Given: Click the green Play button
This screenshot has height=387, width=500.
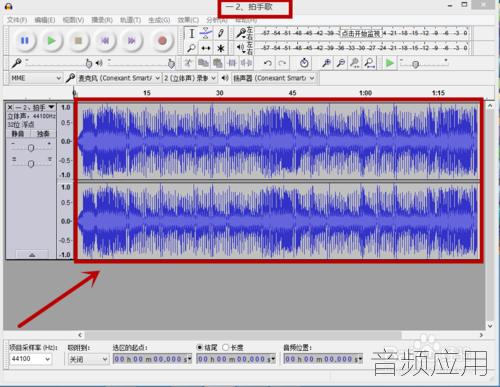Looking at the screenshot, I should tap(51, 41).
